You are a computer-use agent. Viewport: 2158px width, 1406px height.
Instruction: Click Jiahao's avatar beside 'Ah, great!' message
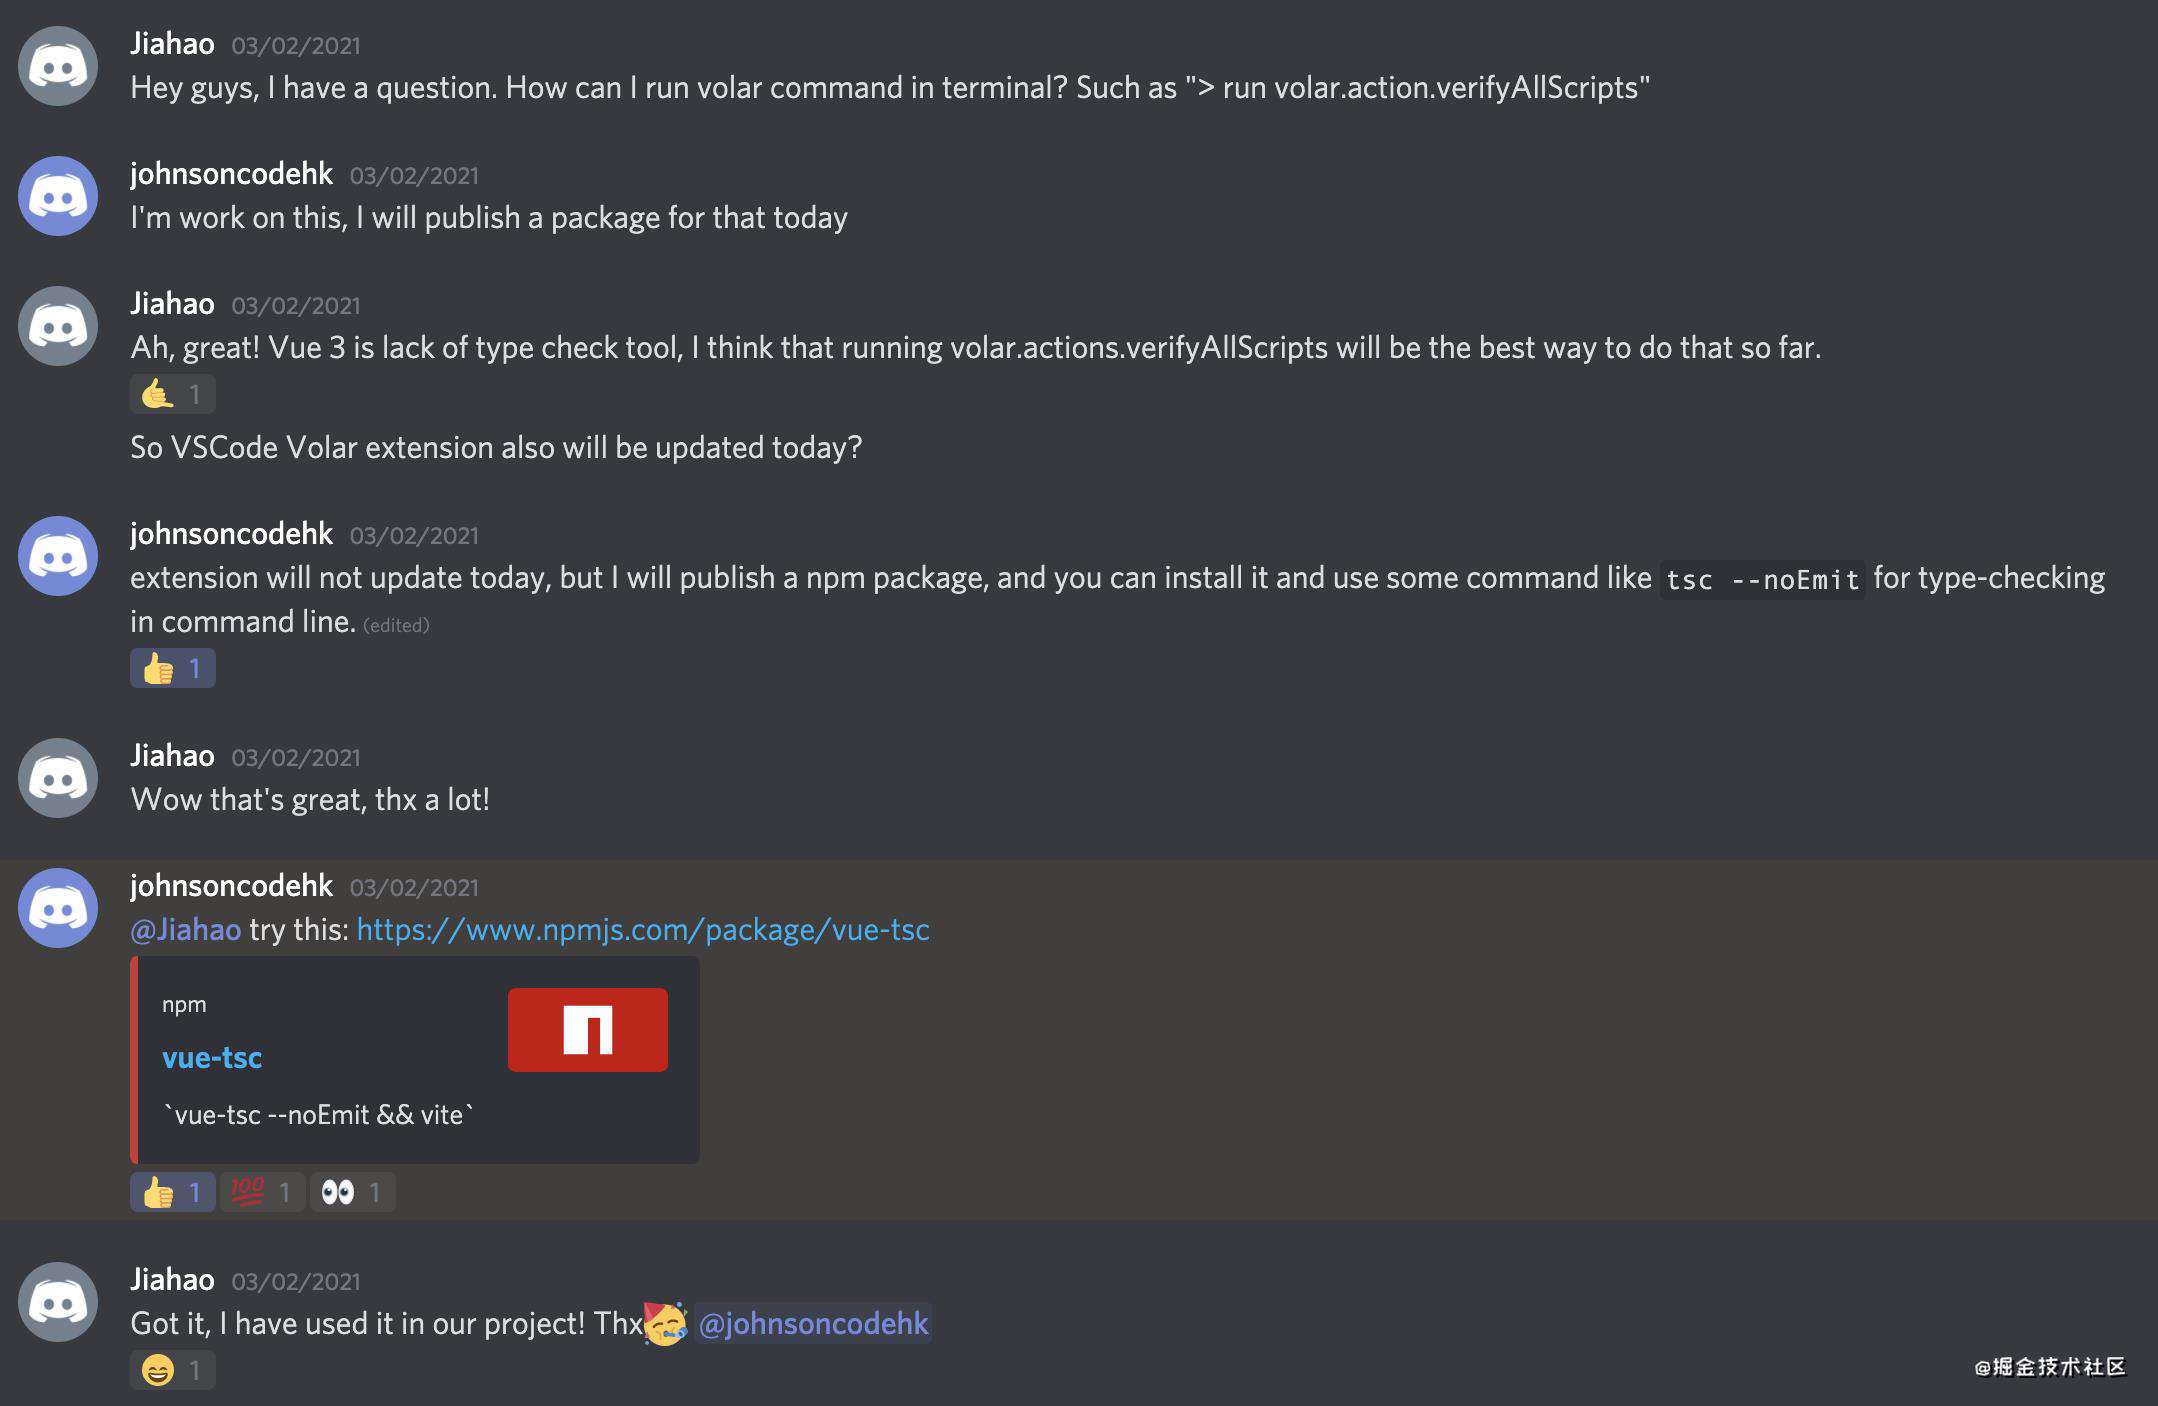point(58,326)
